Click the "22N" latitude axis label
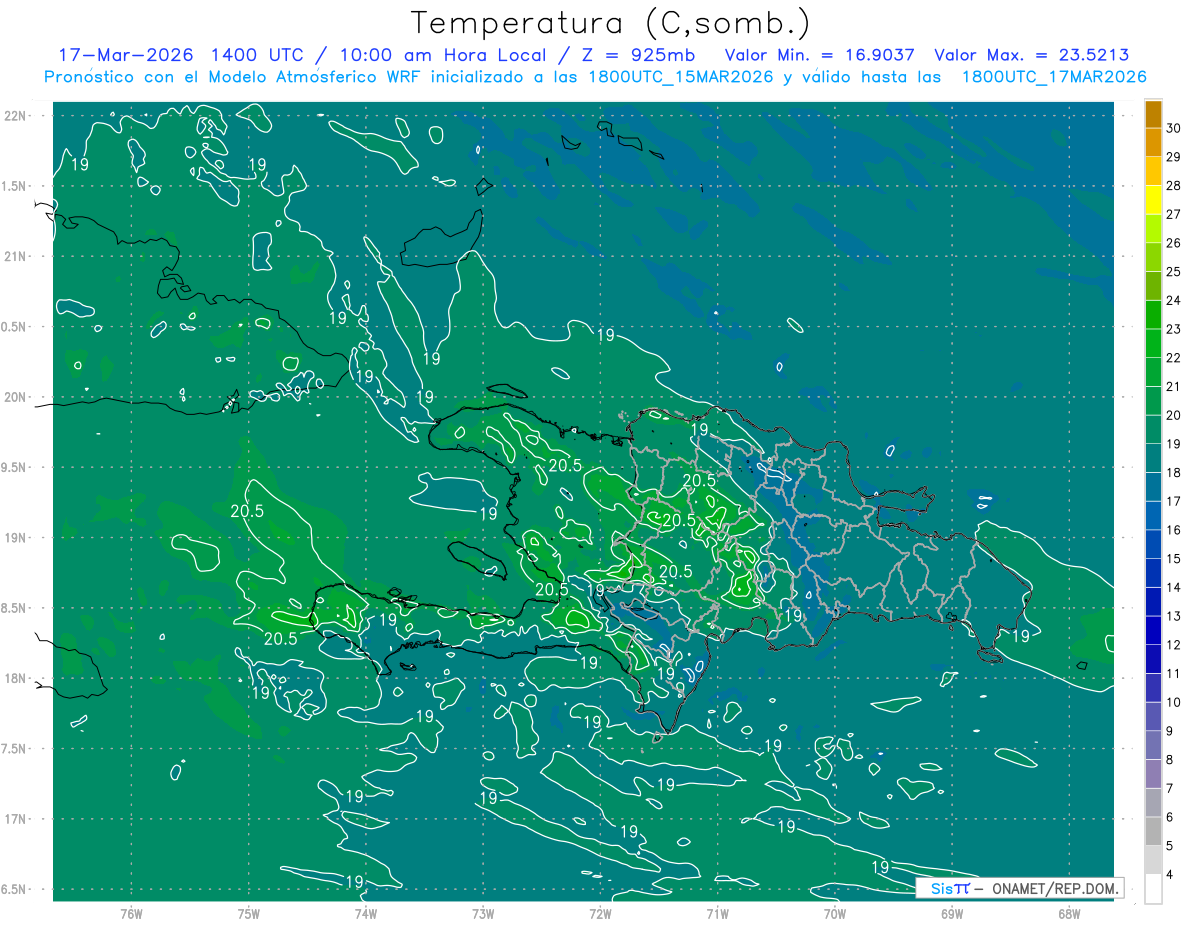The width and height of the screenshot is (1200, 927). (16, 116)
